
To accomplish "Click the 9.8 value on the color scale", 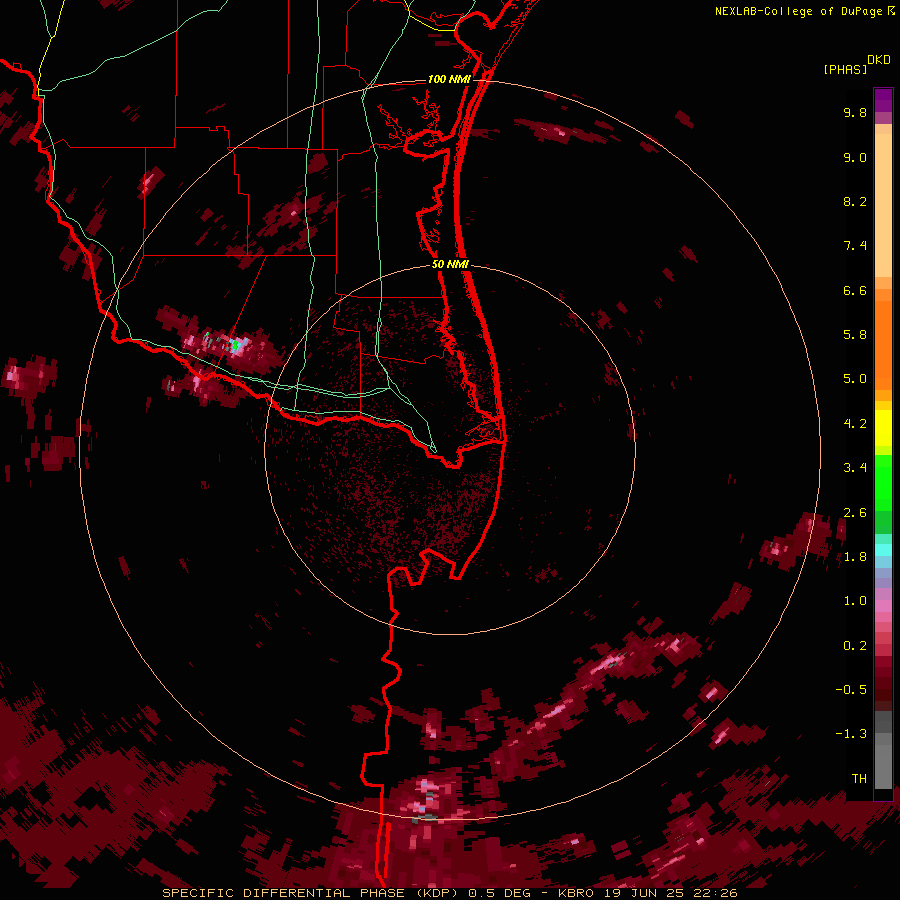I will [855, 112].
